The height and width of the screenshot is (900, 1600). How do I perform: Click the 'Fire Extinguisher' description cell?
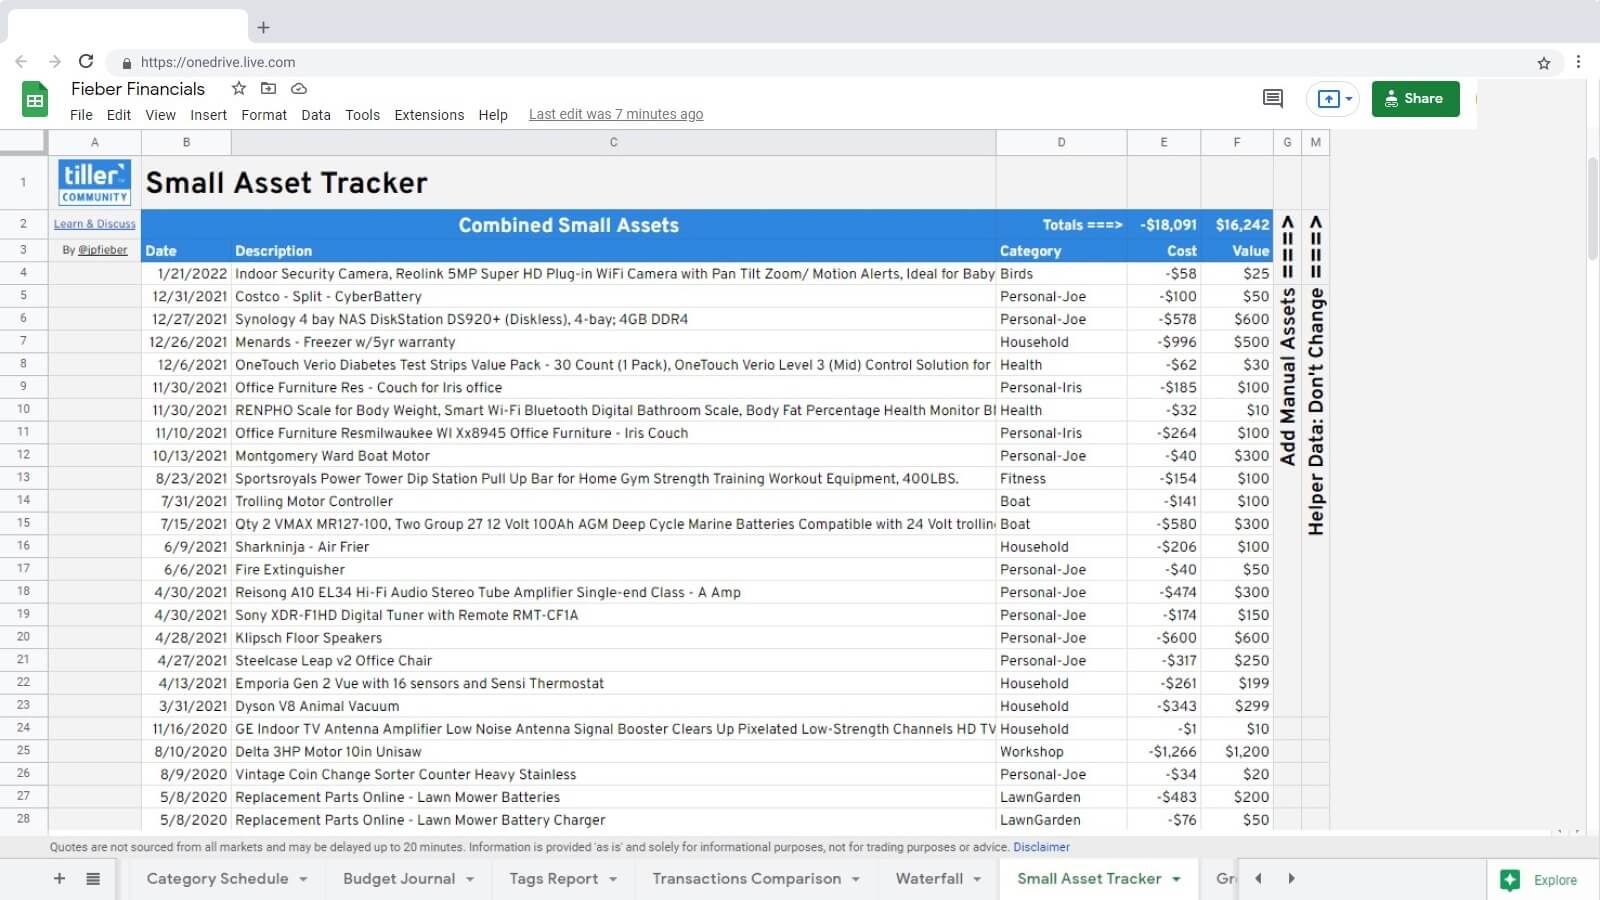613,569
